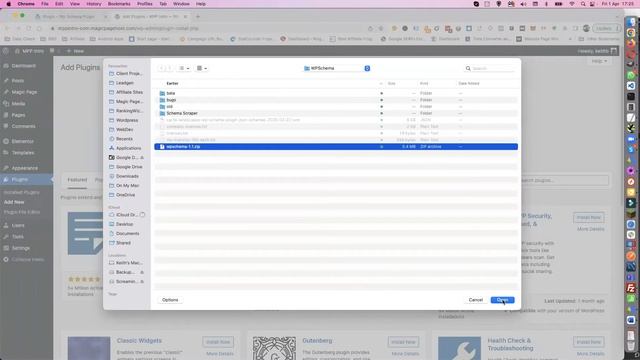Image resolution: width=640 pixels, height=360 pixels.
Task: Select WebDev folder in sidebar
Action: coord(121,129)
